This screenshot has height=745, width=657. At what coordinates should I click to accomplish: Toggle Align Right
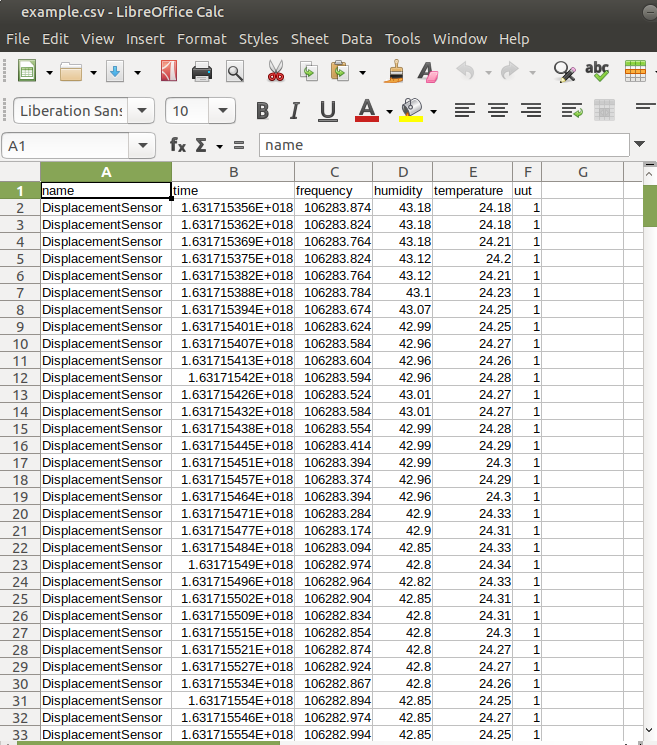531,111
